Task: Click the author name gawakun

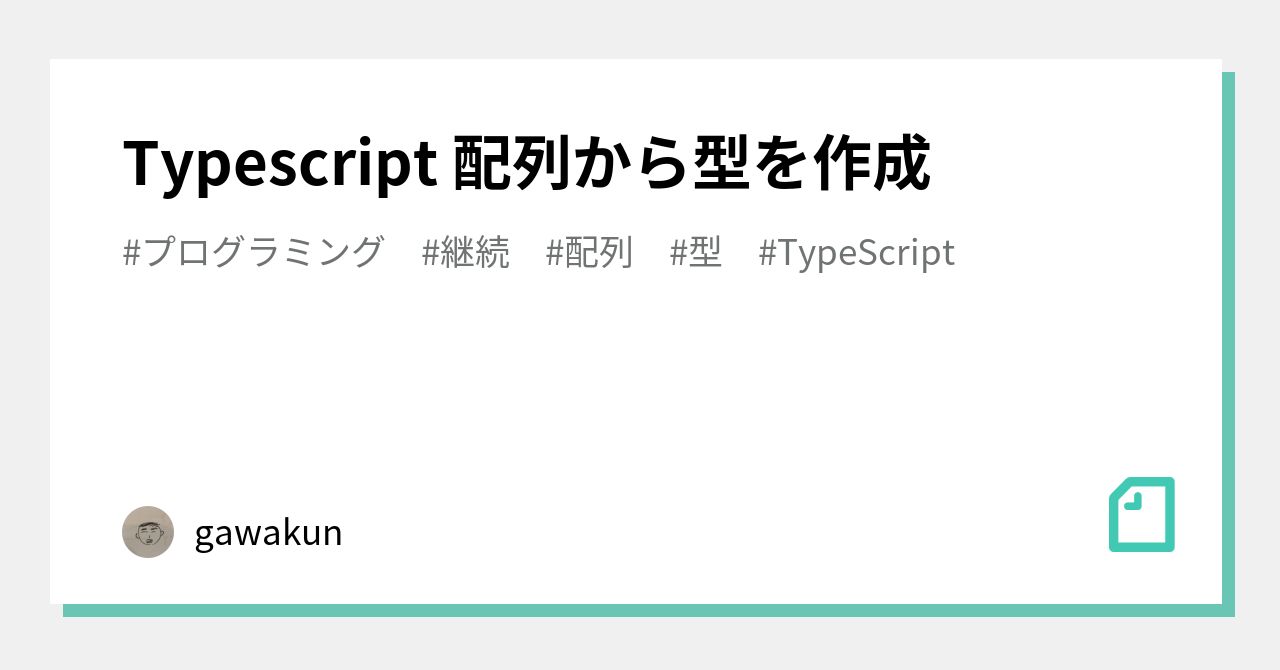Action: tap(268, 532)
